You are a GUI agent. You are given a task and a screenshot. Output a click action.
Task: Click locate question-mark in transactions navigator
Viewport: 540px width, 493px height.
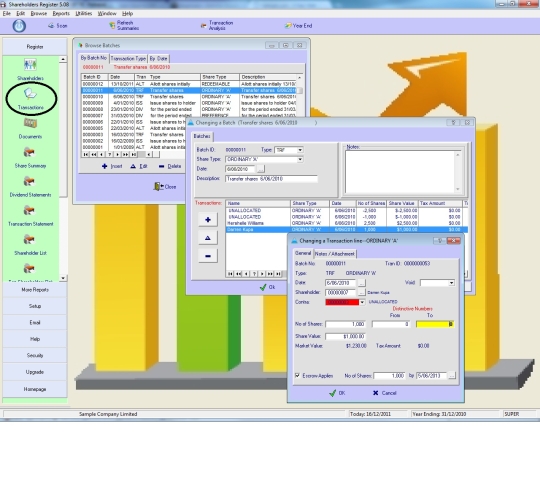(254, 274)
